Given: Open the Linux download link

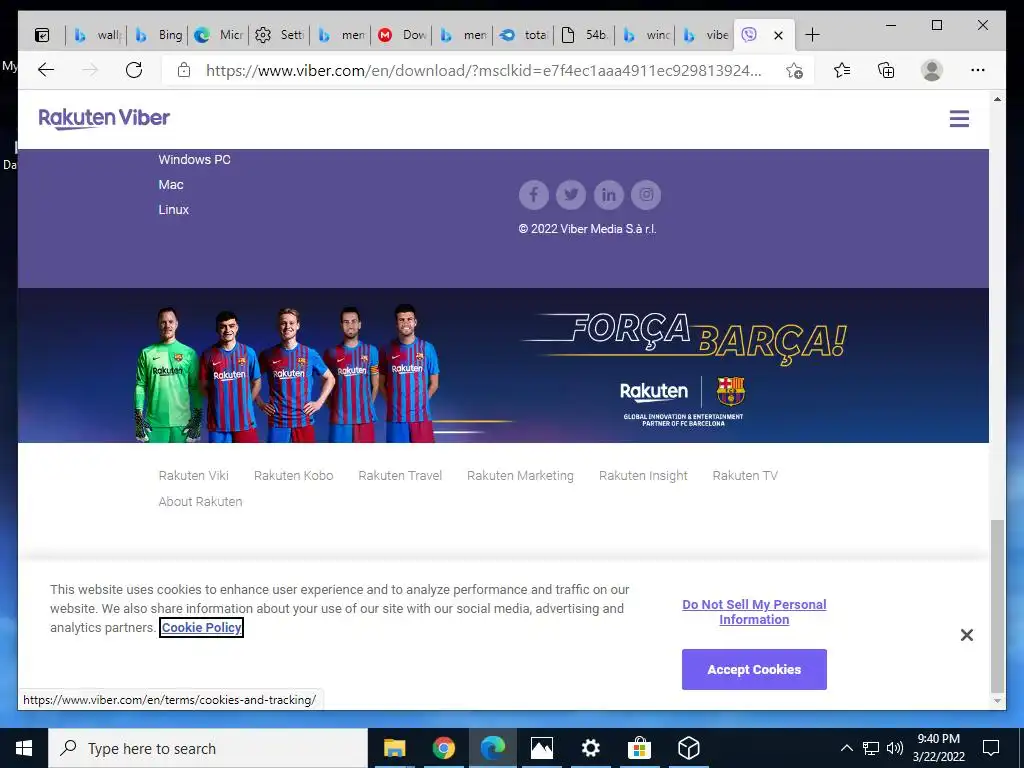Looking at the screenshot, I should [173, 210].
